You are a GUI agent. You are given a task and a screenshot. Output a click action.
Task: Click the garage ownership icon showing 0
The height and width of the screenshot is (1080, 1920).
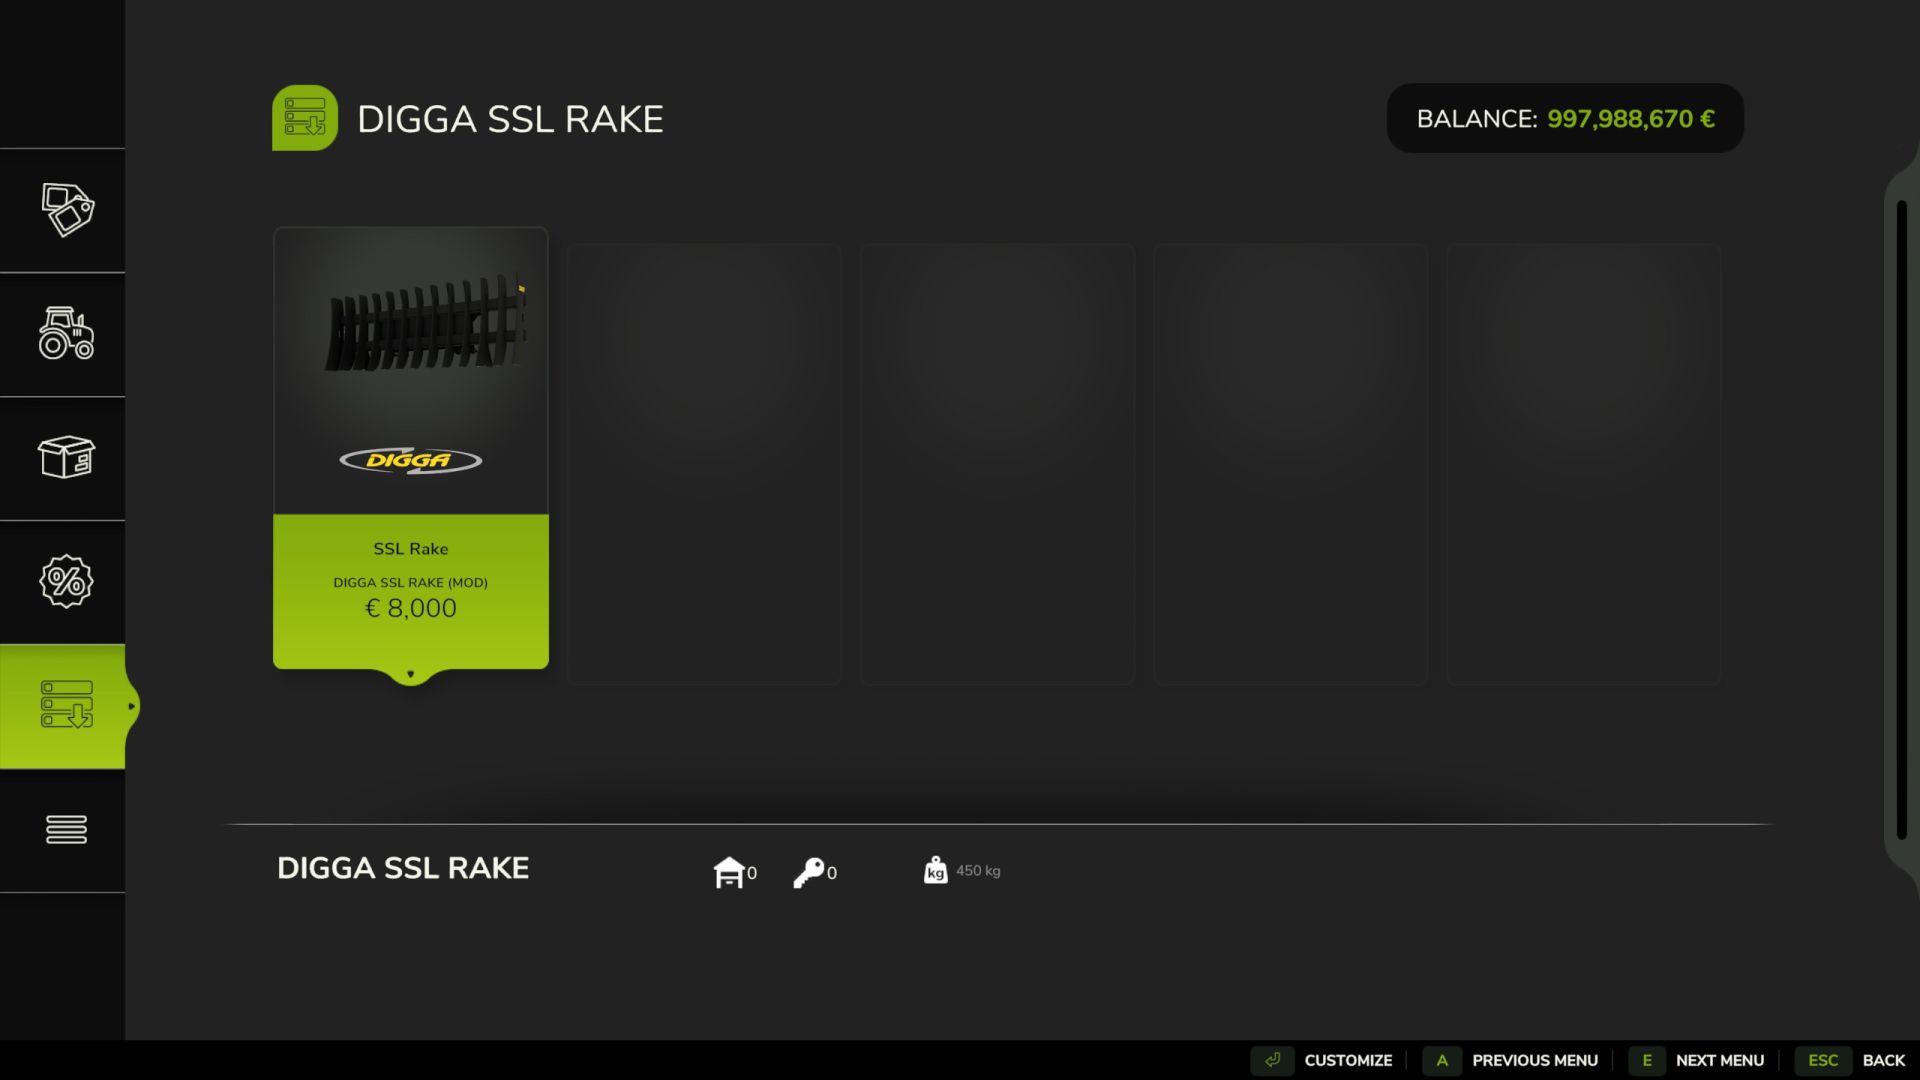(731, 870)
